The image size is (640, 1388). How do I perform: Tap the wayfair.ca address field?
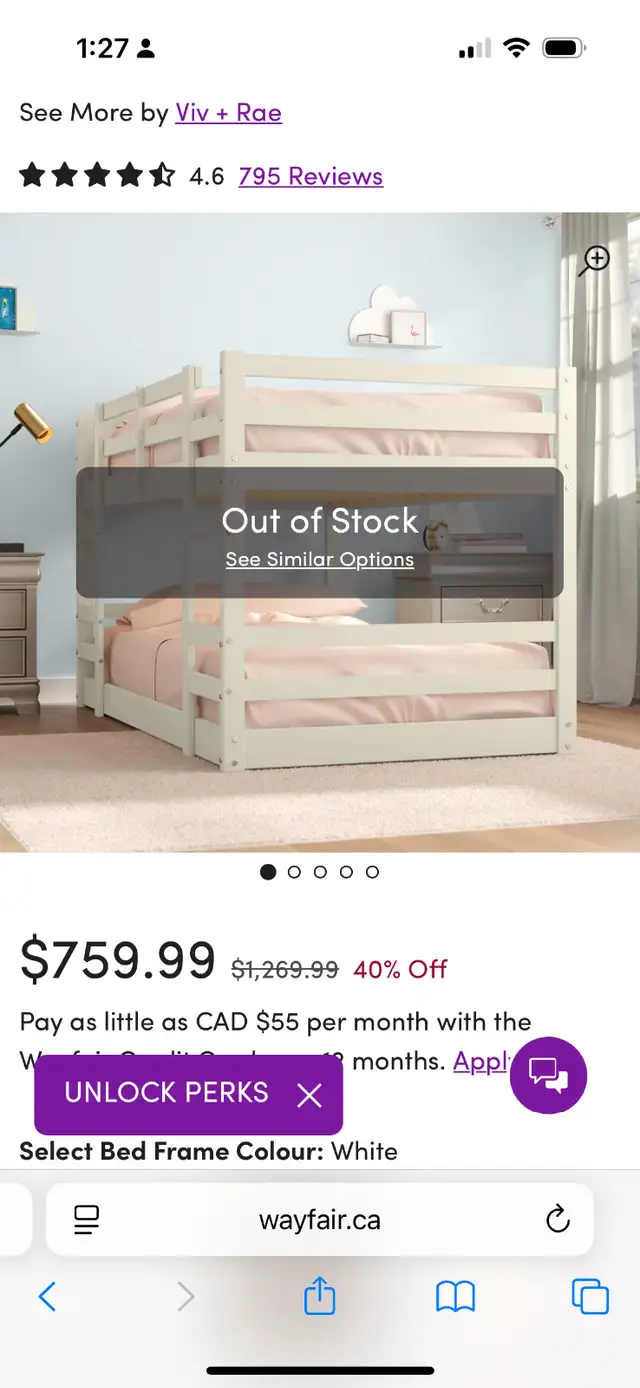[320, 1219]
